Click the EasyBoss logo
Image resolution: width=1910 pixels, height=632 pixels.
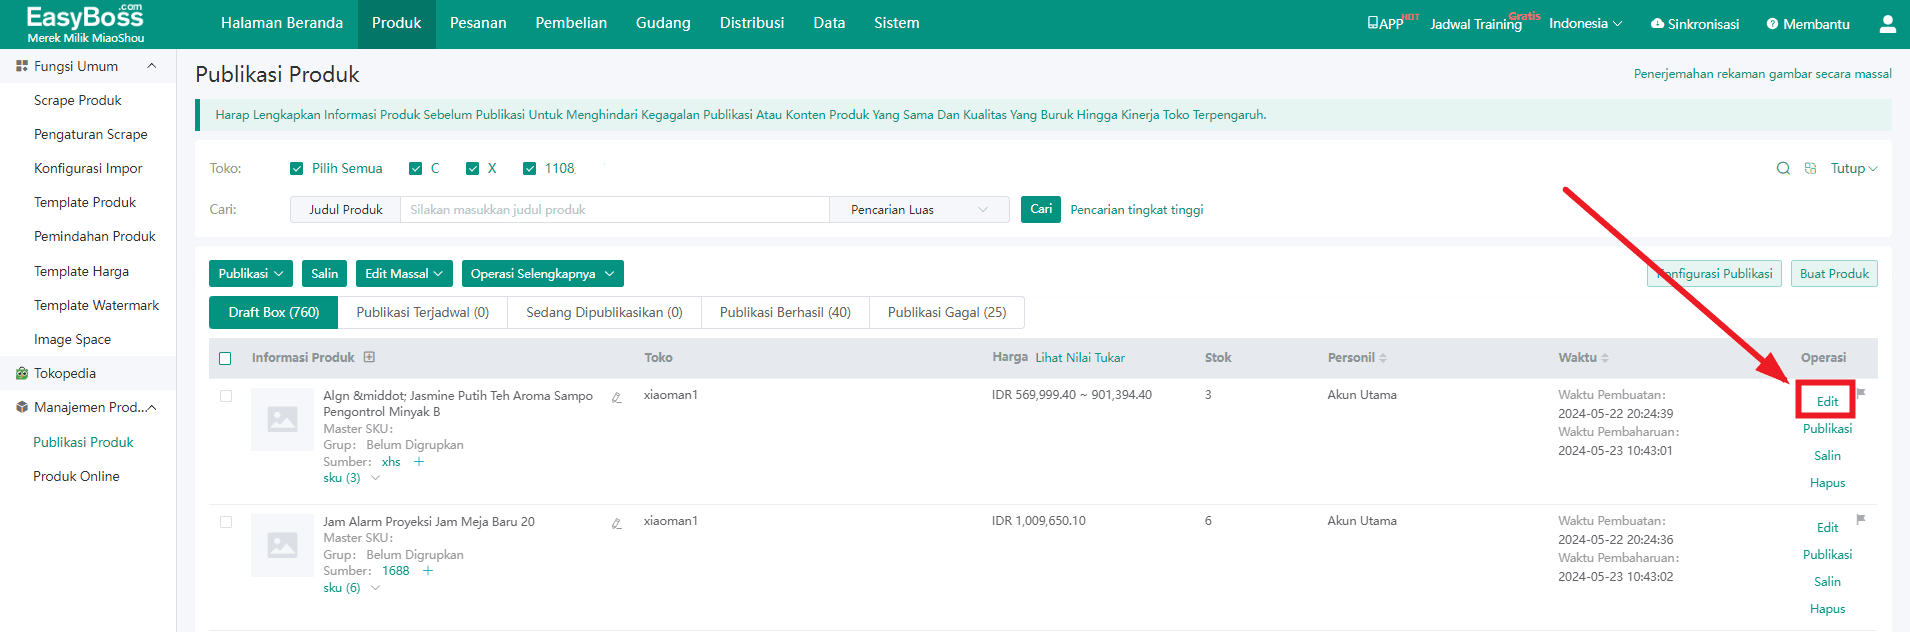click(x=85, y=23)
